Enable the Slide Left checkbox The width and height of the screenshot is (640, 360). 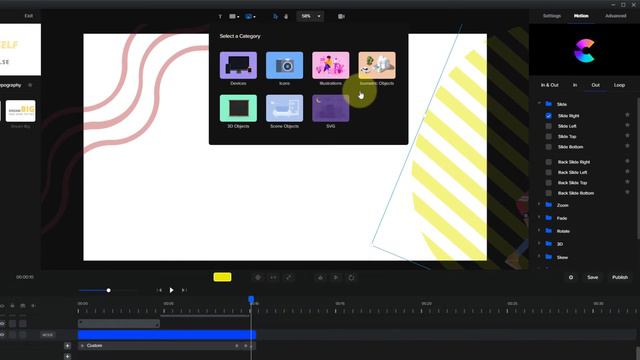549,126
